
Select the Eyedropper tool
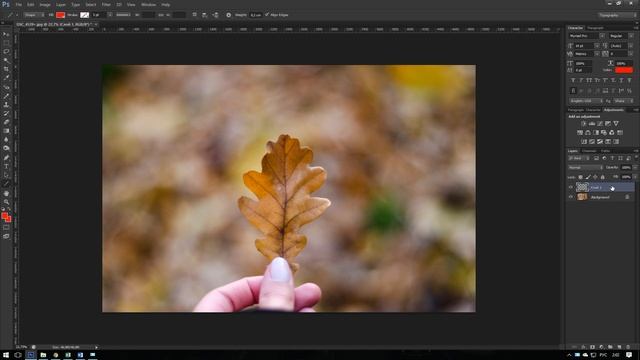pos(6,78)
